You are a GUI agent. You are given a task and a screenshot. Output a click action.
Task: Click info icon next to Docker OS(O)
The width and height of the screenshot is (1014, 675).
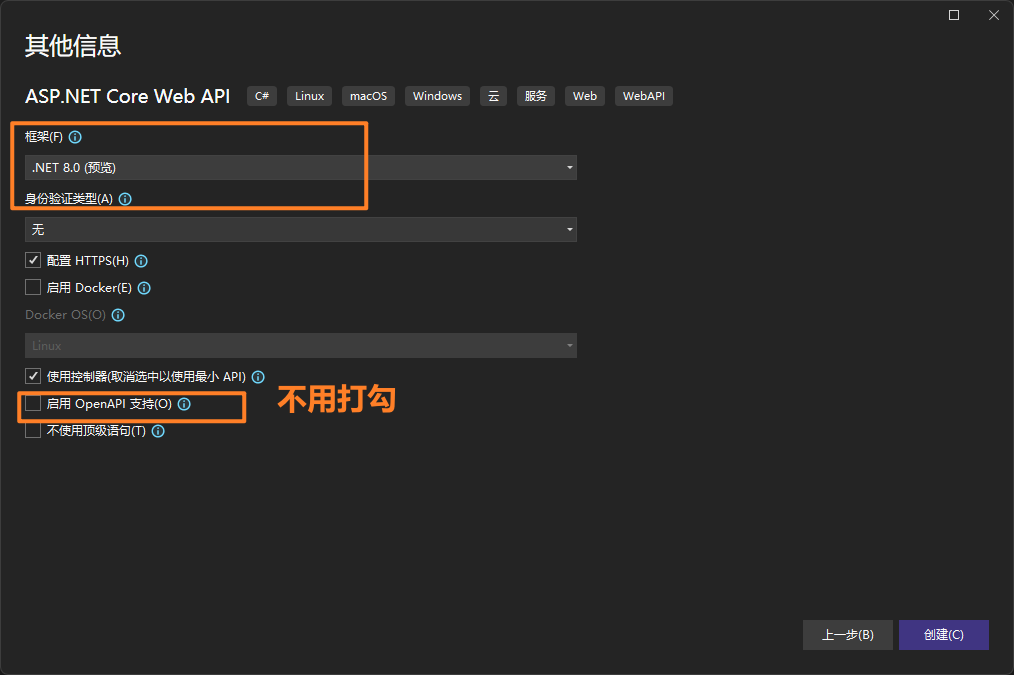[118, 315]
